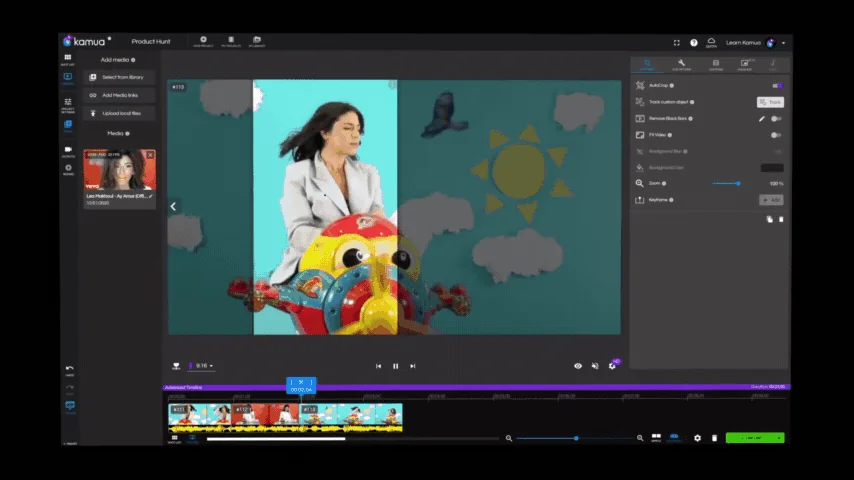Skip to the previous shot
The width and height of the screenshot is (854, 480).
click(x=379, y=366)
